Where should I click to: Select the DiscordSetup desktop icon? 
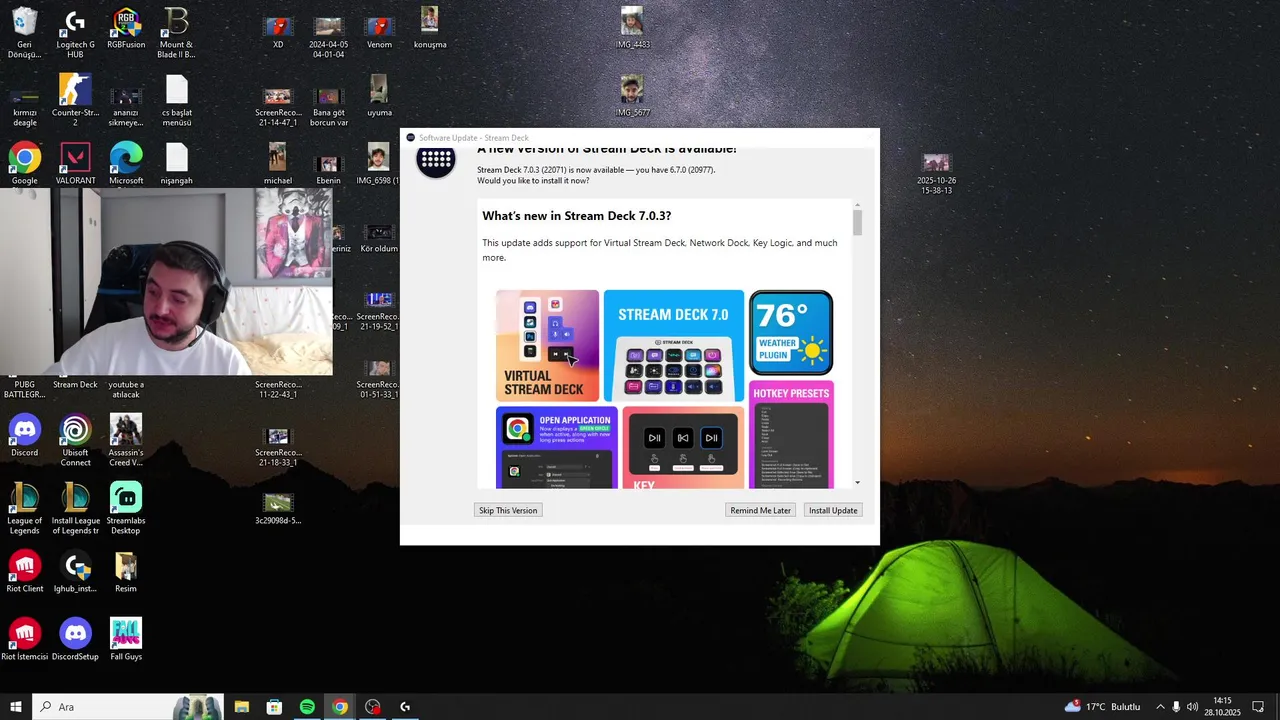[75, 640]
